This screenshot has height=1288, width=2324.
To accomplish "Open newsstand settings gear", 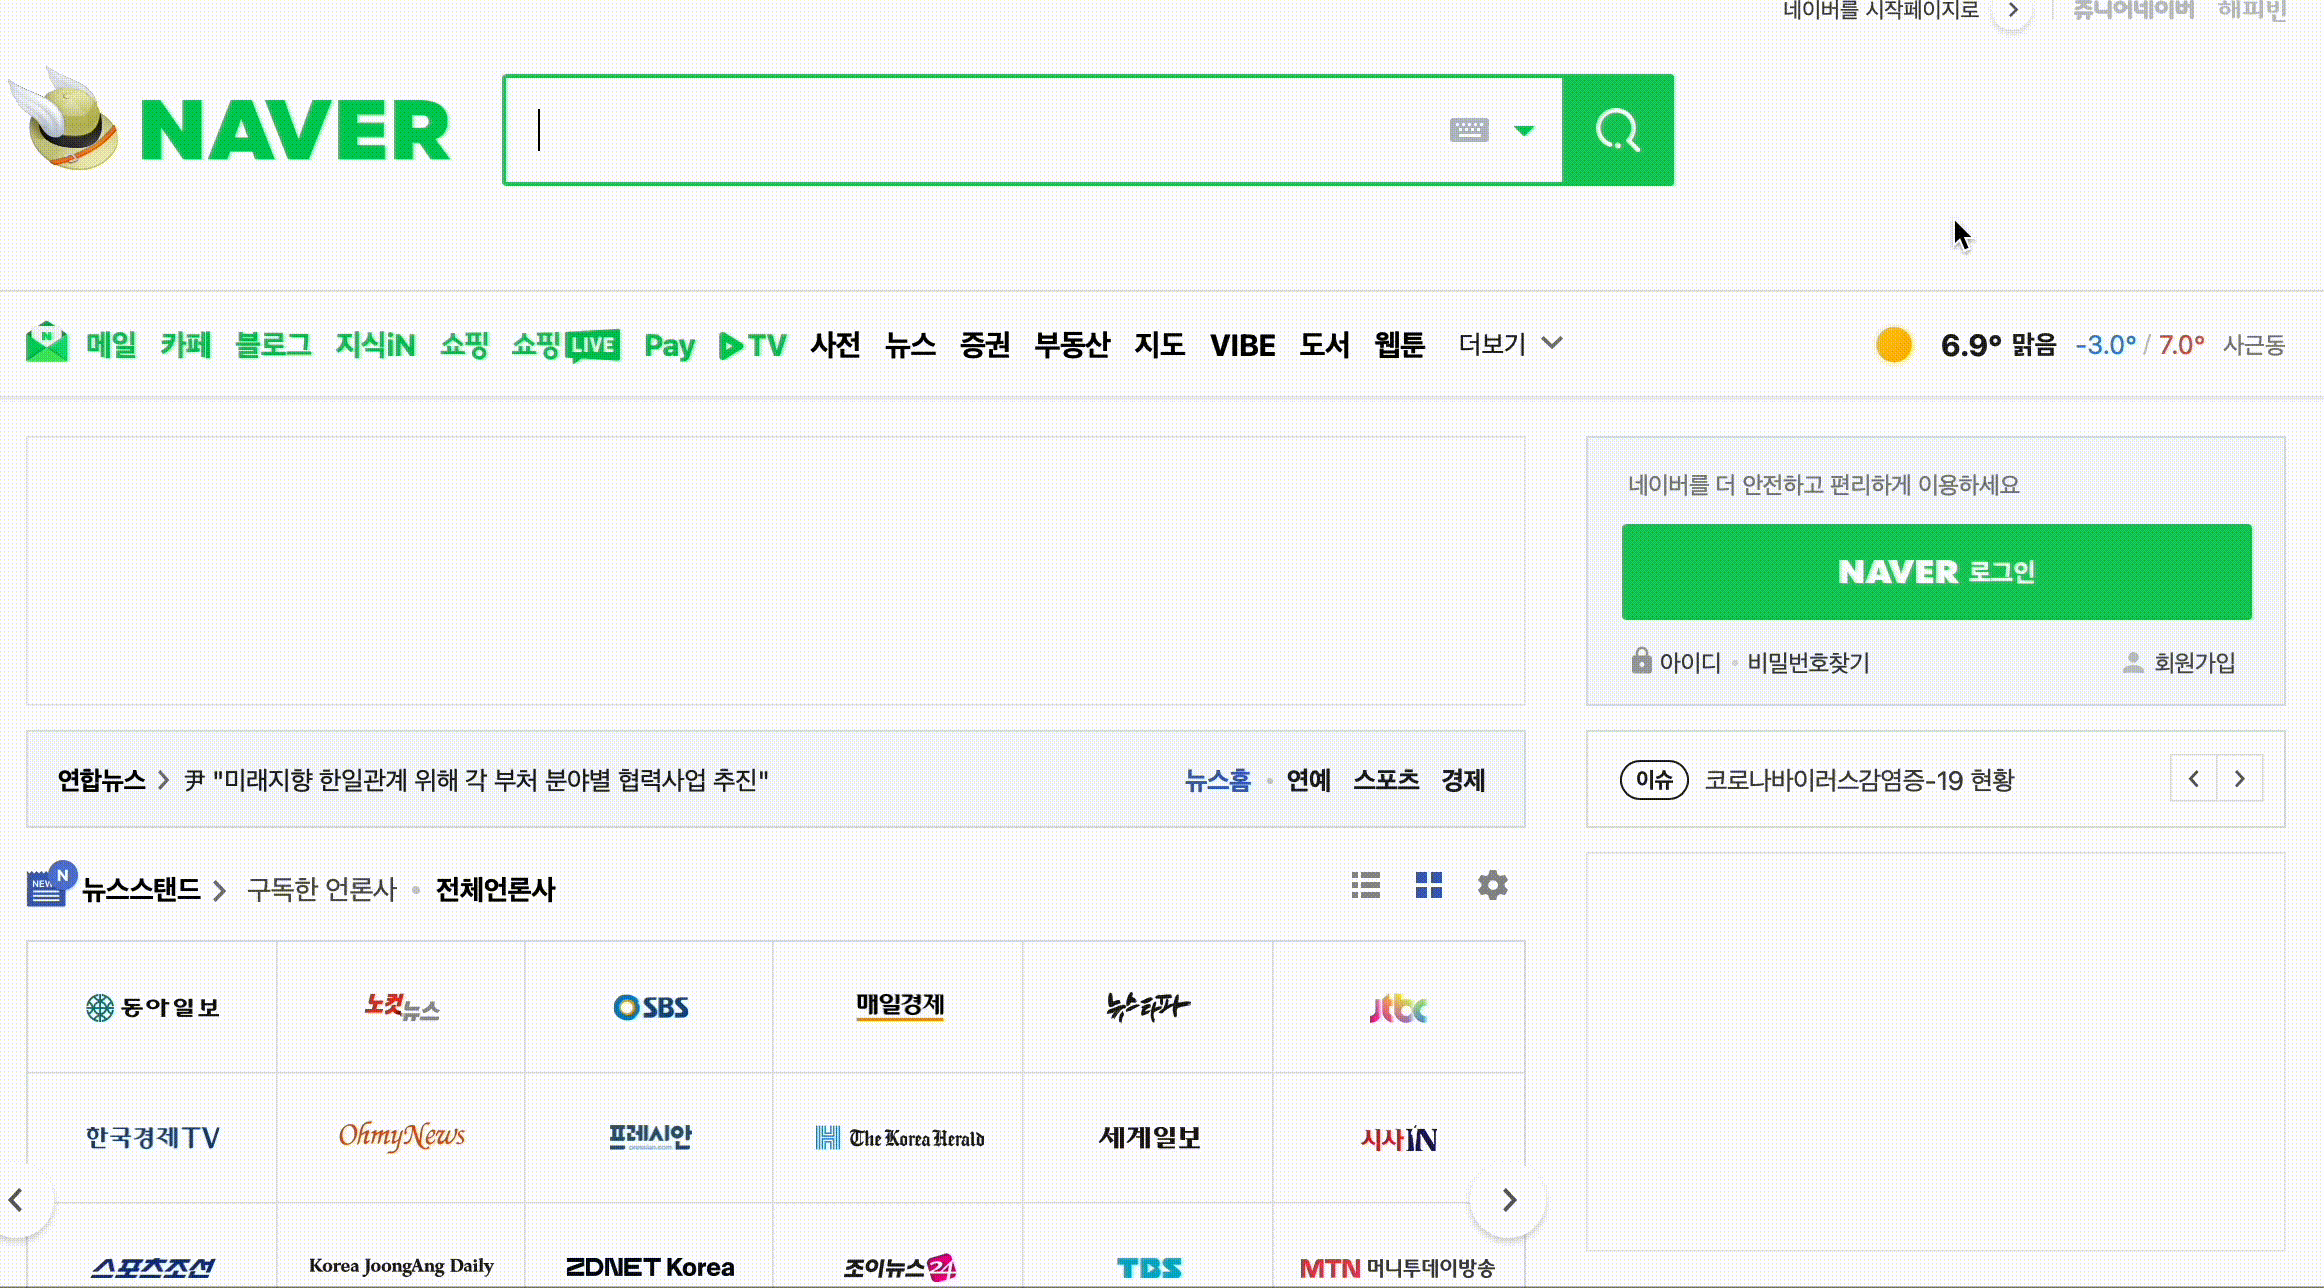I will click(1492, 885).
